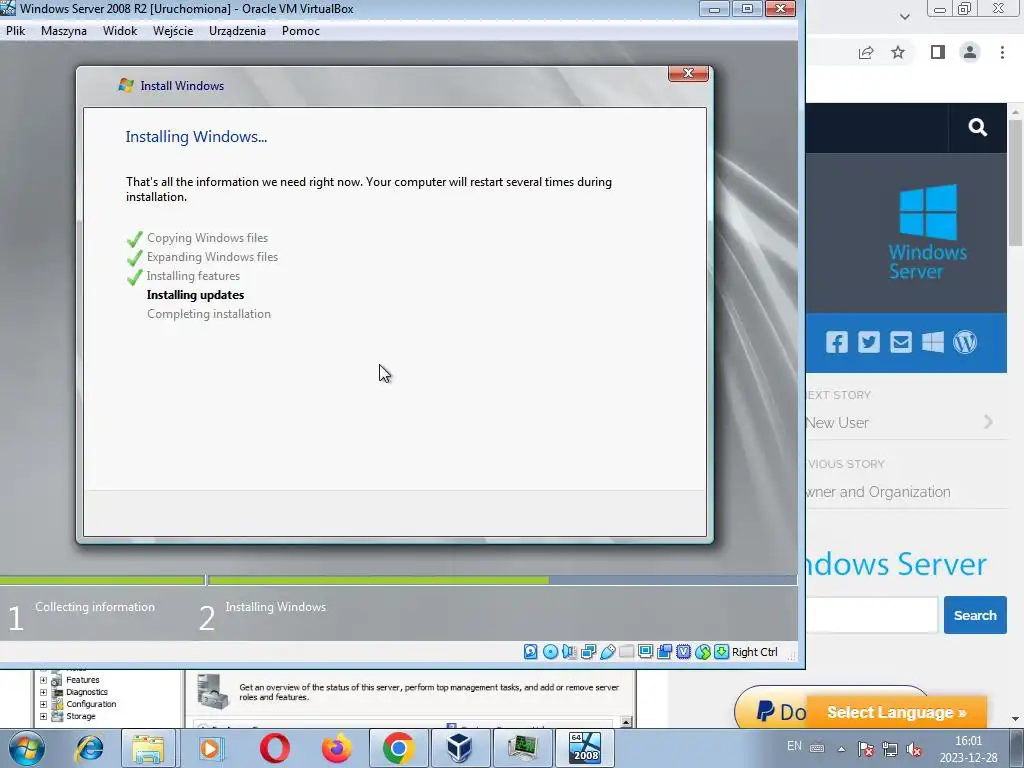Click the 'Completing installation' step text

pyautogui.click(x=208, y=313)
